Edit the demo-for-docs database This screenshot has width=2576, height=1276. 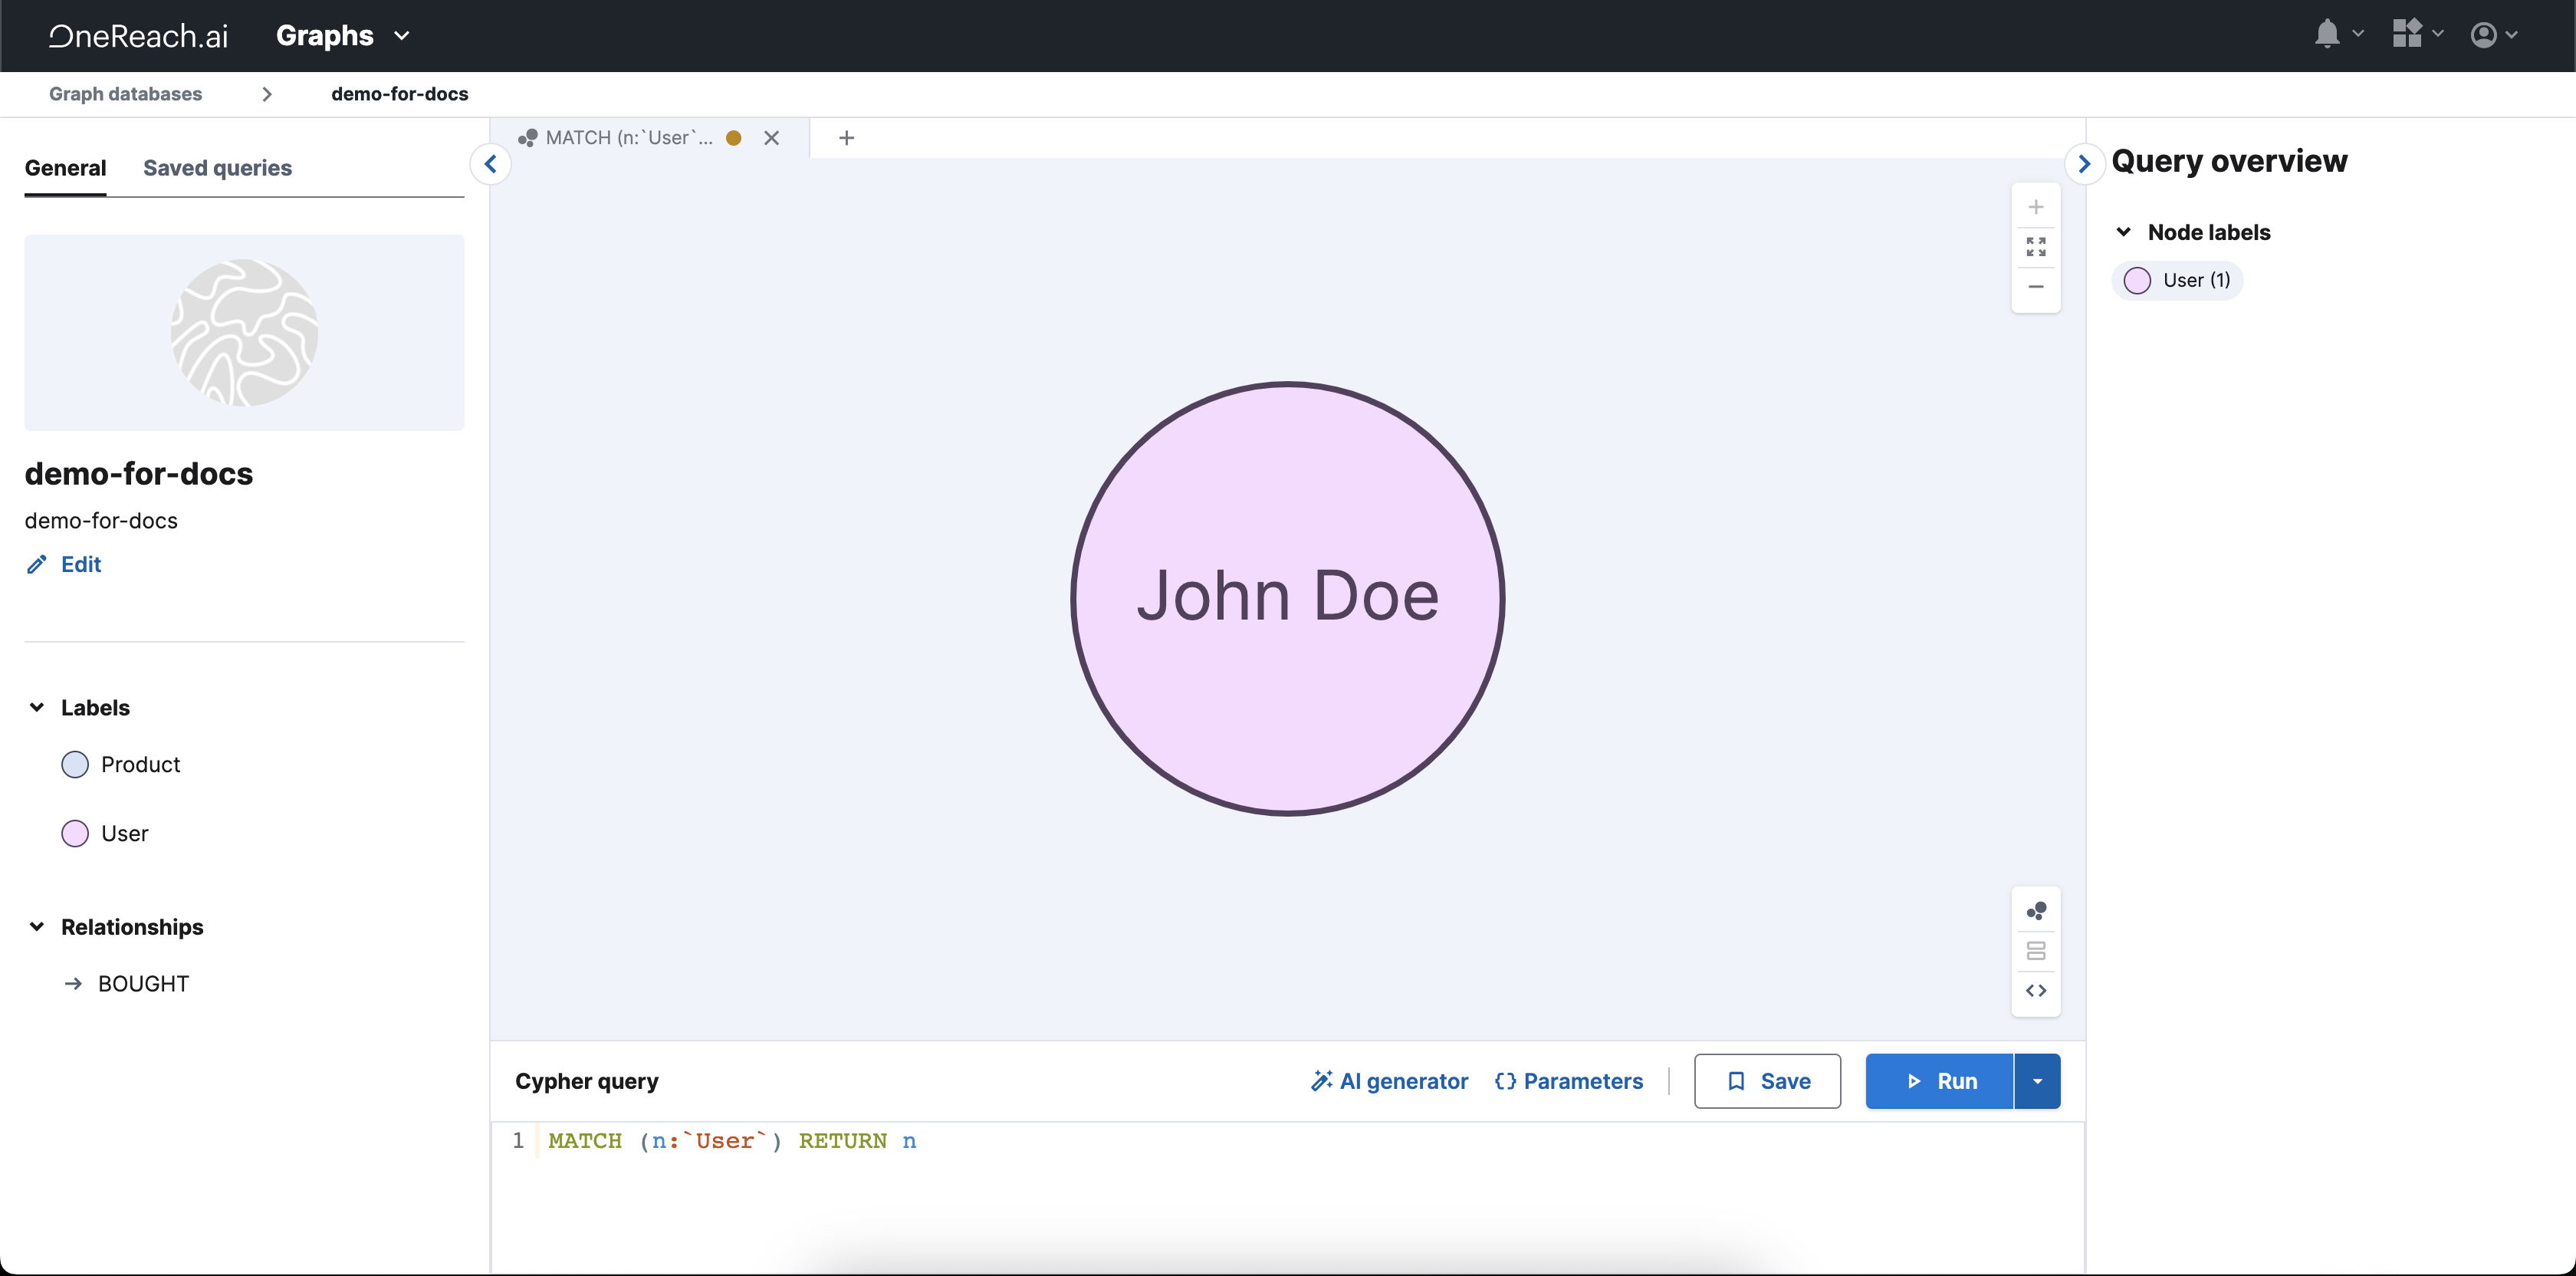coord(64,565)
